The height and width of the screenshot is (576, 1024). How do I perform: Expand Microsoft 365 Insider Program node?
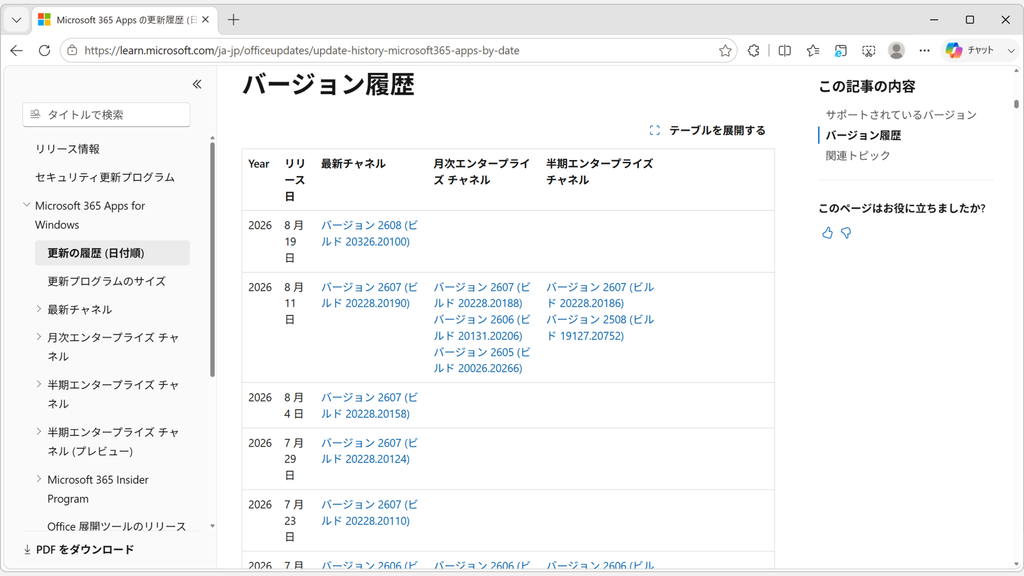pyautogui.click(x=39, y=479)
